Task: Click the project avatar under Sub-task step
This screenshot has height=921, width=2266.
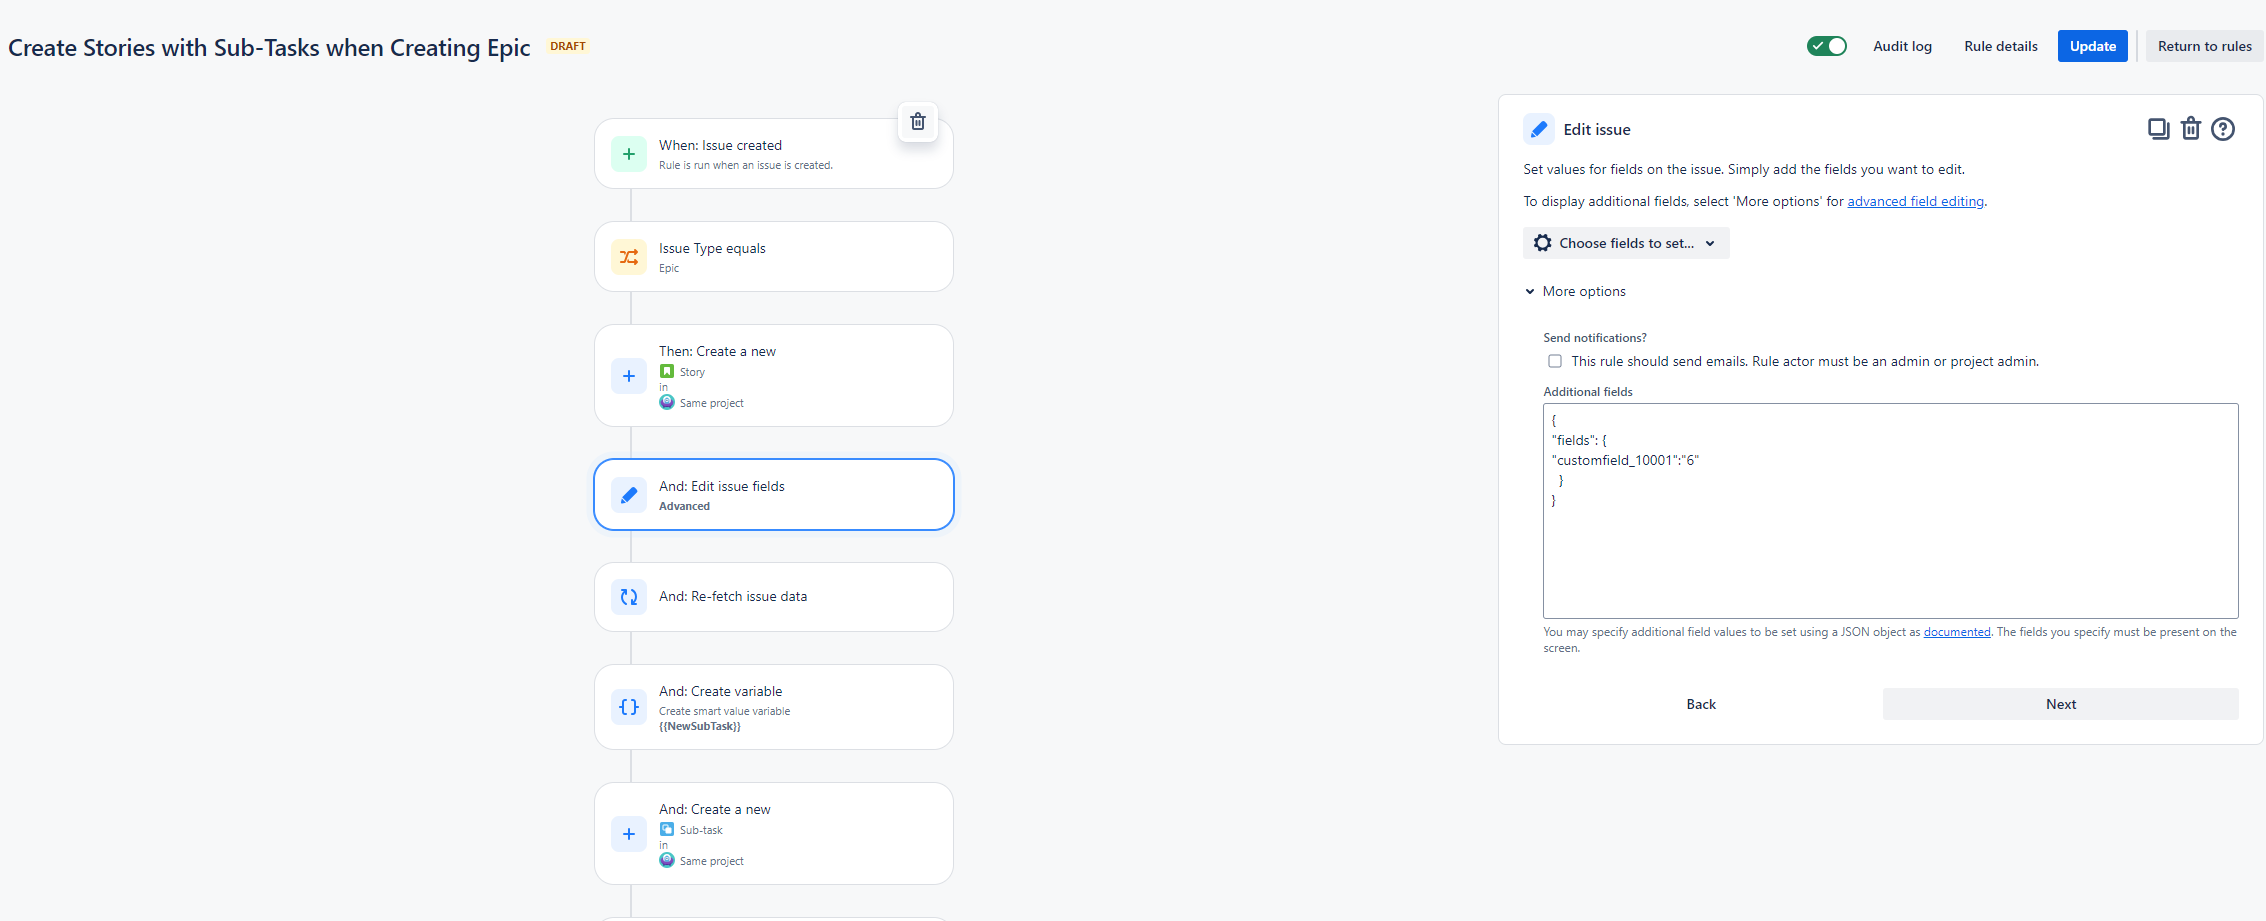Action: 667,860
